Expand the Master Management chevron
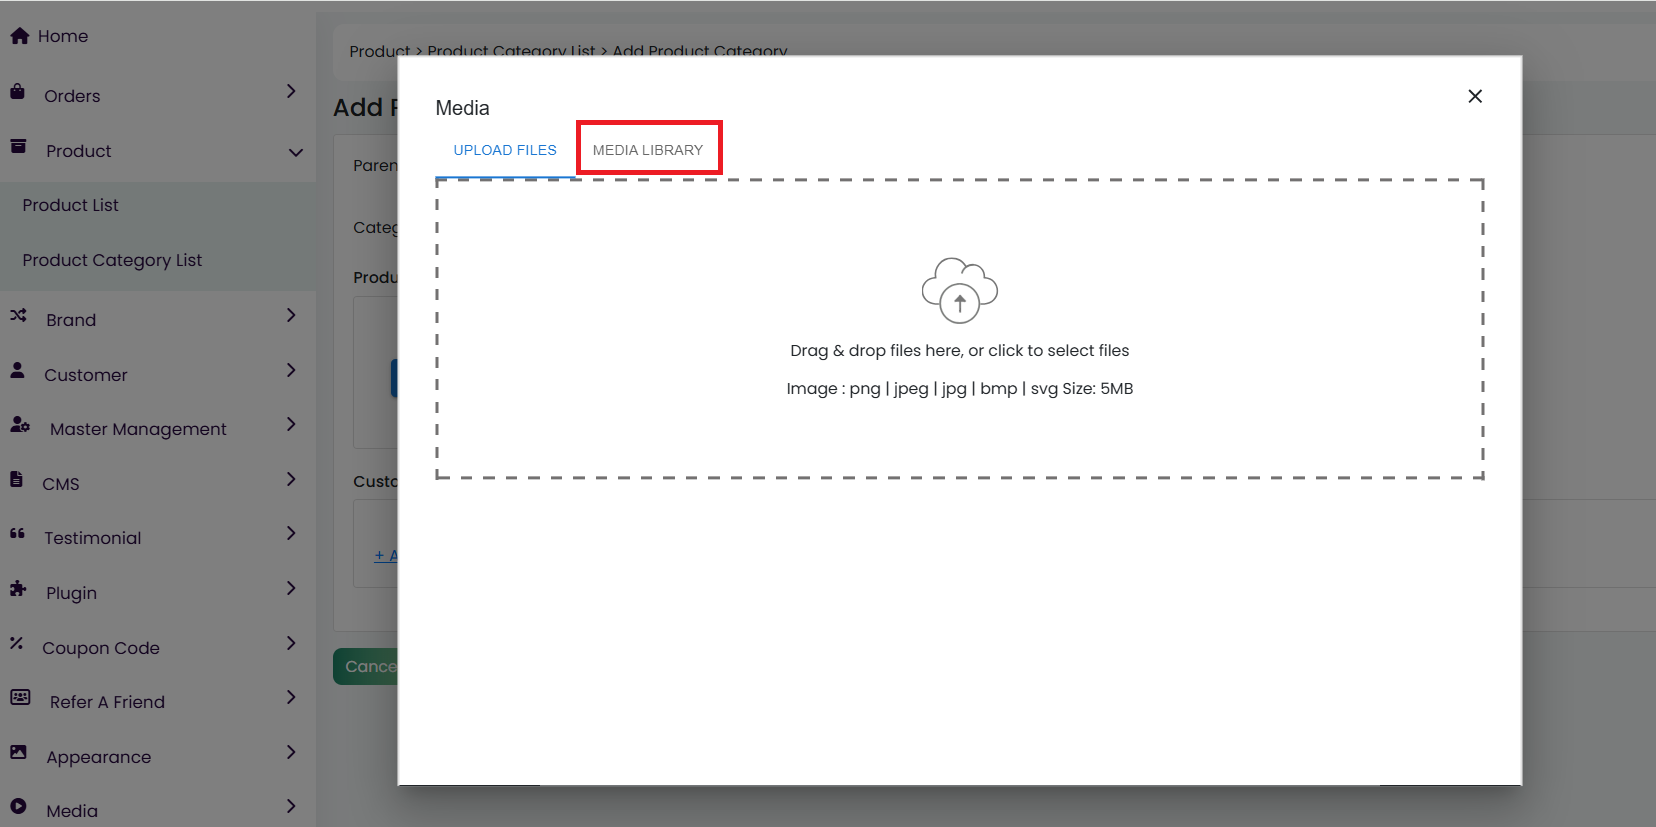This screenshot has width=1656, height=827. coord(291,425)
